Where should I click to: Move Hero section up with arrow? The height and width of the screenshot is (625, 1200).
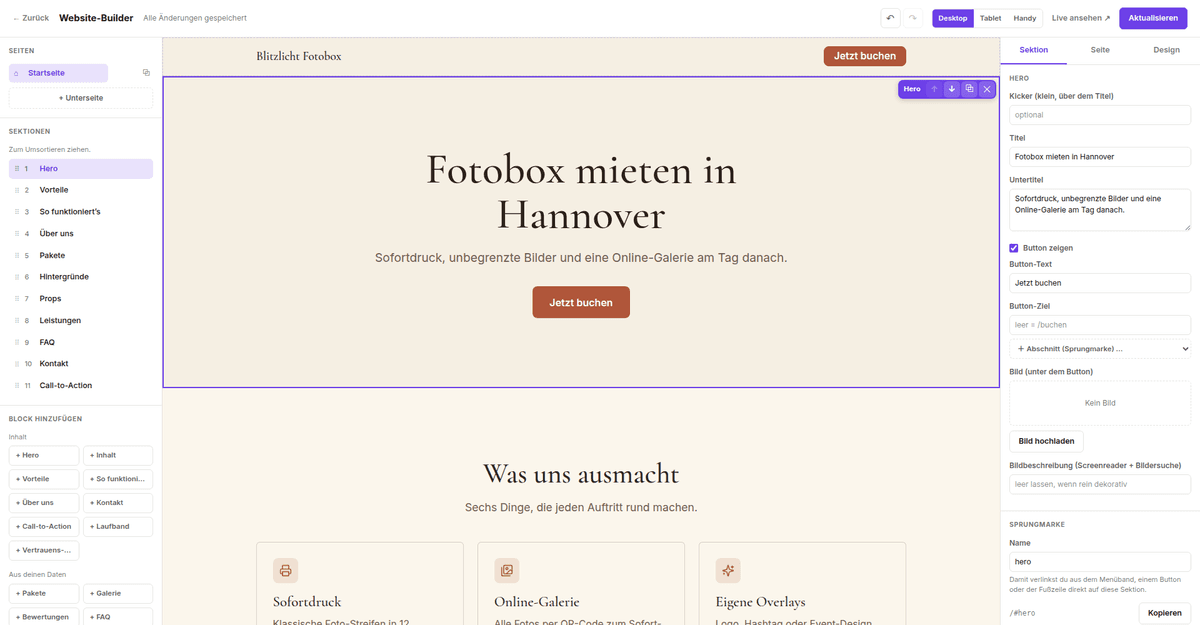coord(934,89)
